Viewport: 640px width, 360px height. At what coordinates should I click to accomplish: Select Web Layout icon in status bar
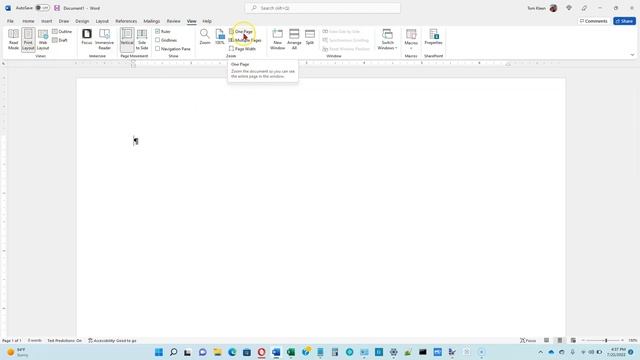pos(573,340)
